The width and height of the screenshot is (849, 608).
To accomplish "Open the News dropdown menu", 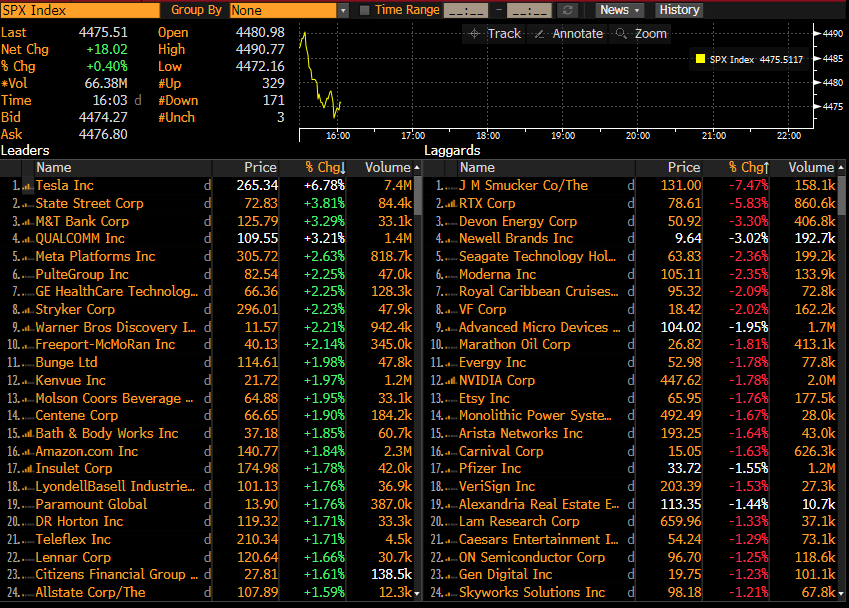I will pyautogui.click(x=619, y=10).
